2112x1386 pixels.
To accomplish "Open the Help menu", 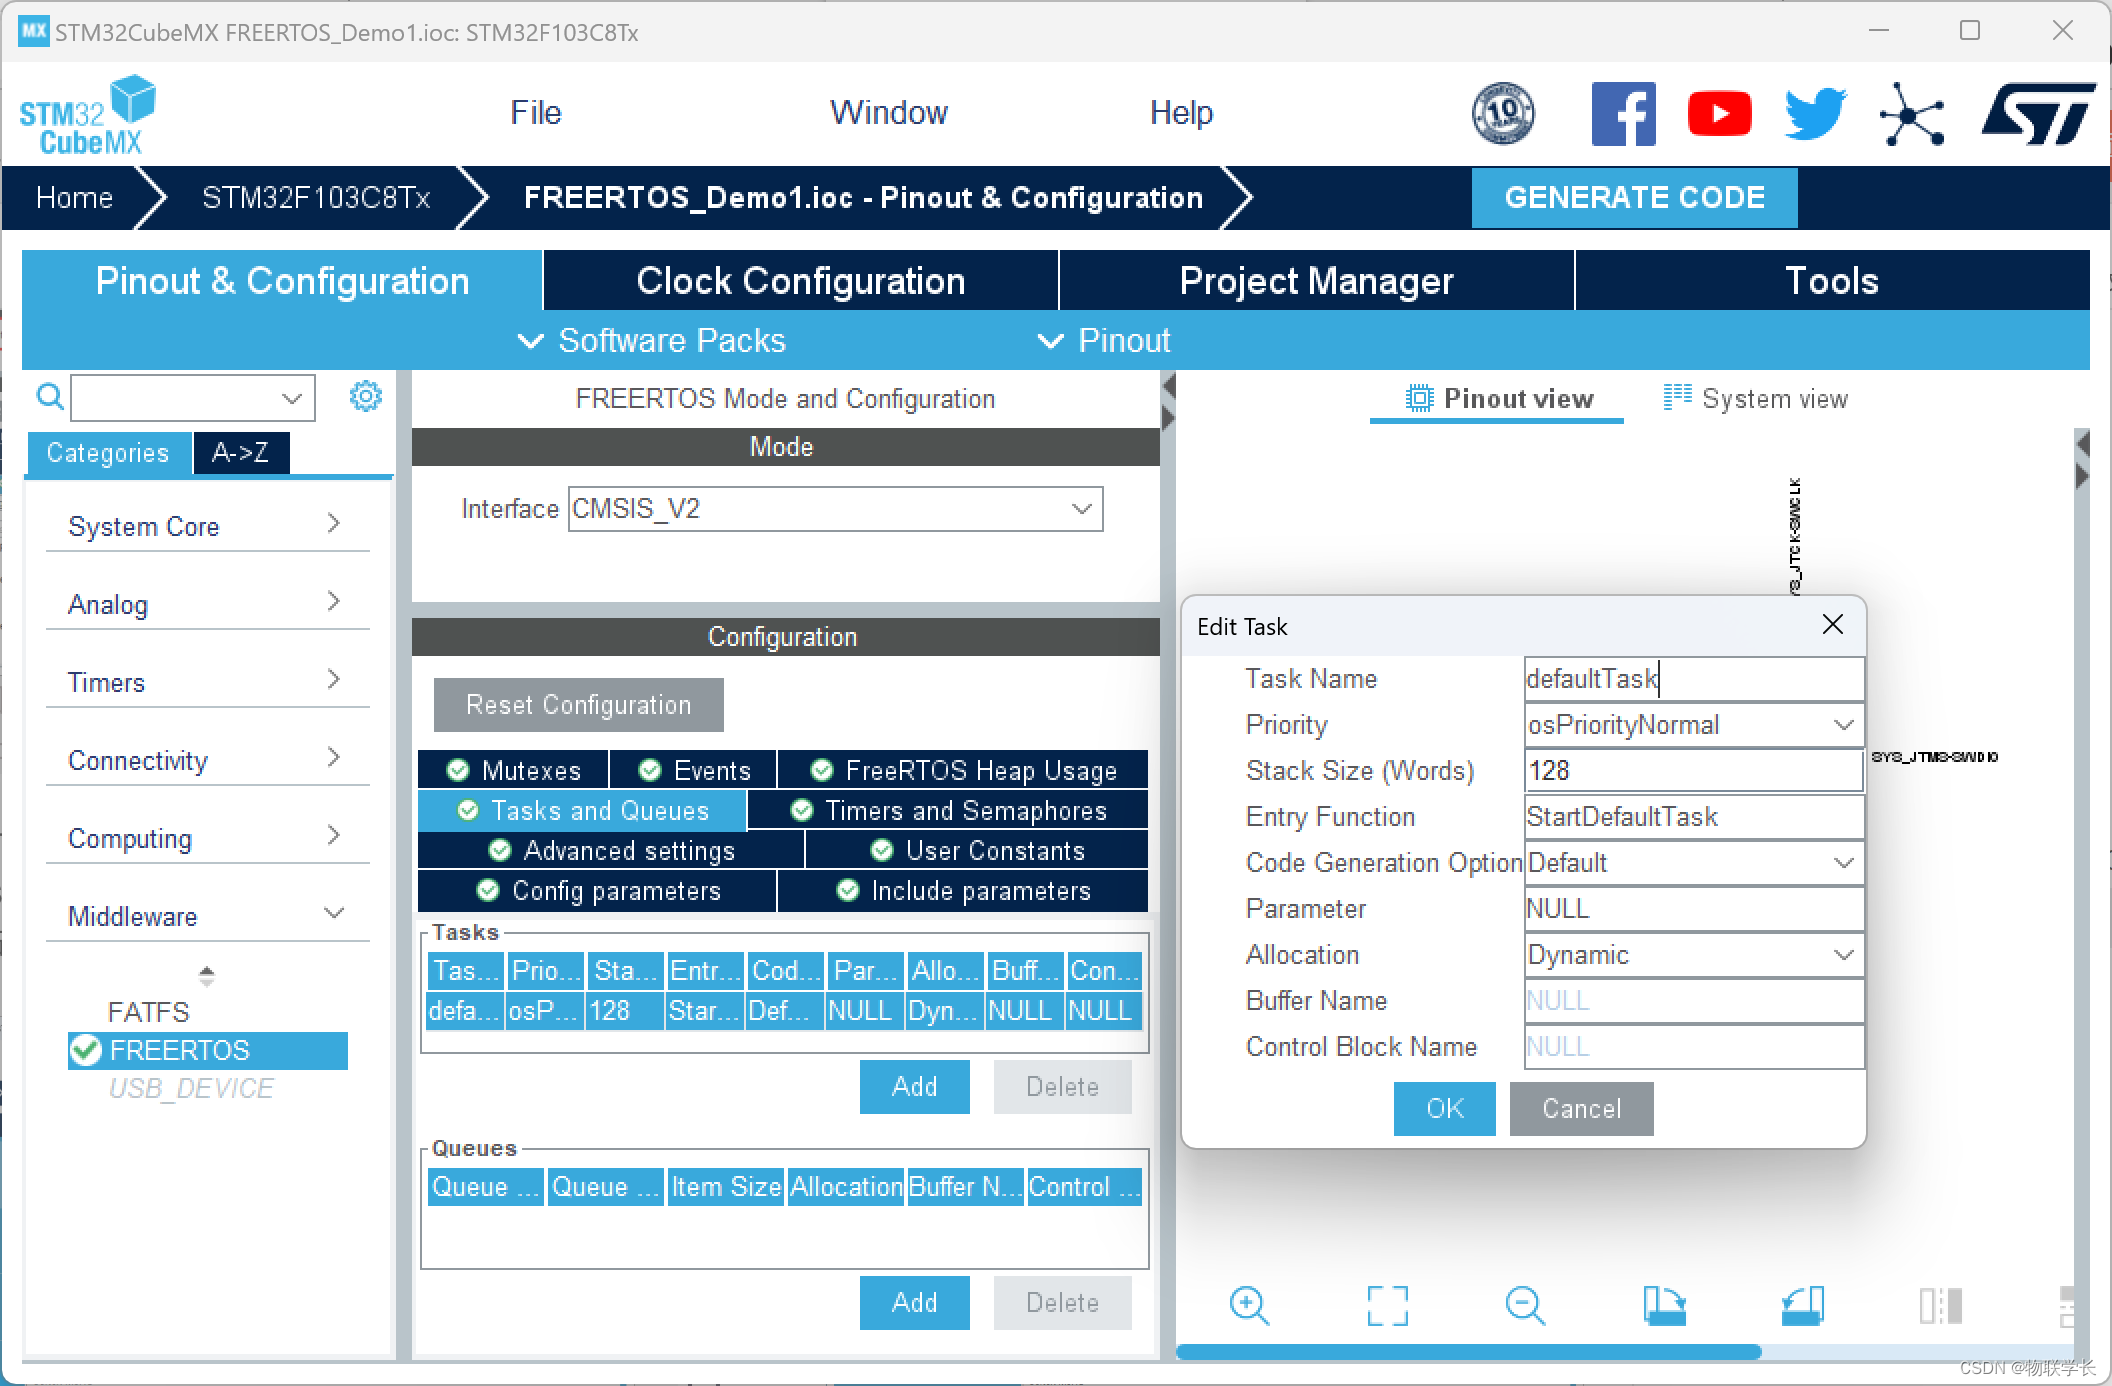I will click(1181, 113).
